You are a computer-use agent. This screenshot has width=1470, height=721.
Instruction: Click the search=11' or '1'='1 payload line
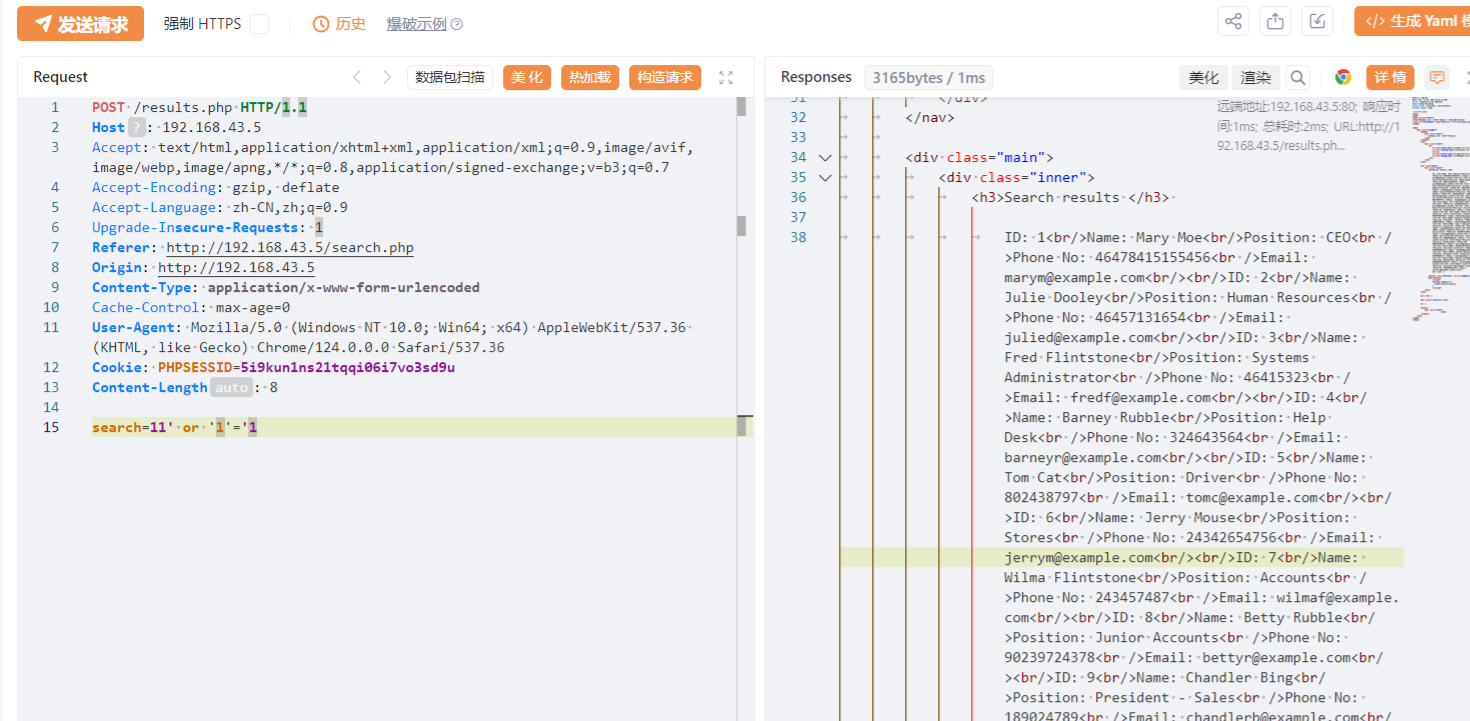175,427
